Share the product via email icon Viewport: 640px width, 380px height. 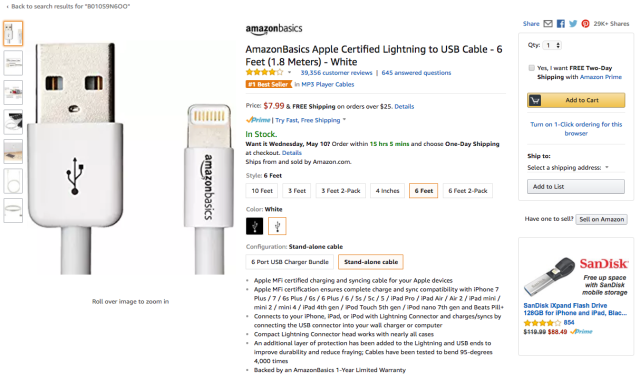[548, 24]
